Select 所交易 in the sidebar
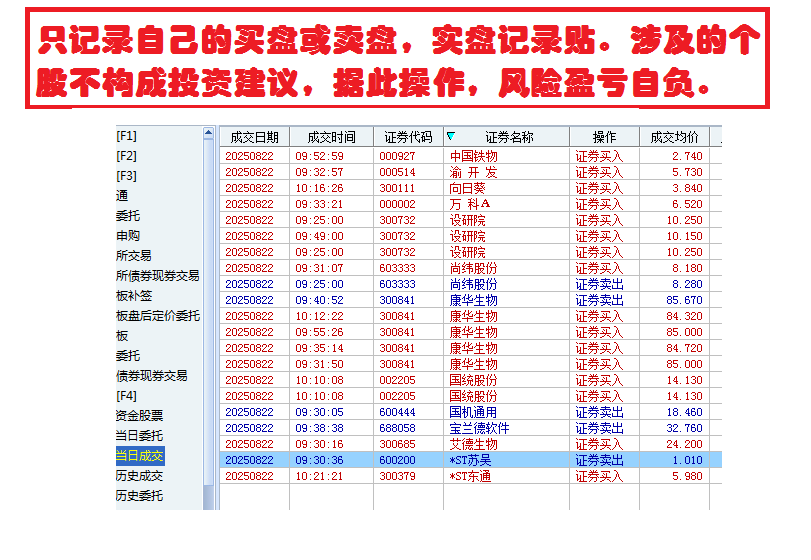 click(133, 256)
